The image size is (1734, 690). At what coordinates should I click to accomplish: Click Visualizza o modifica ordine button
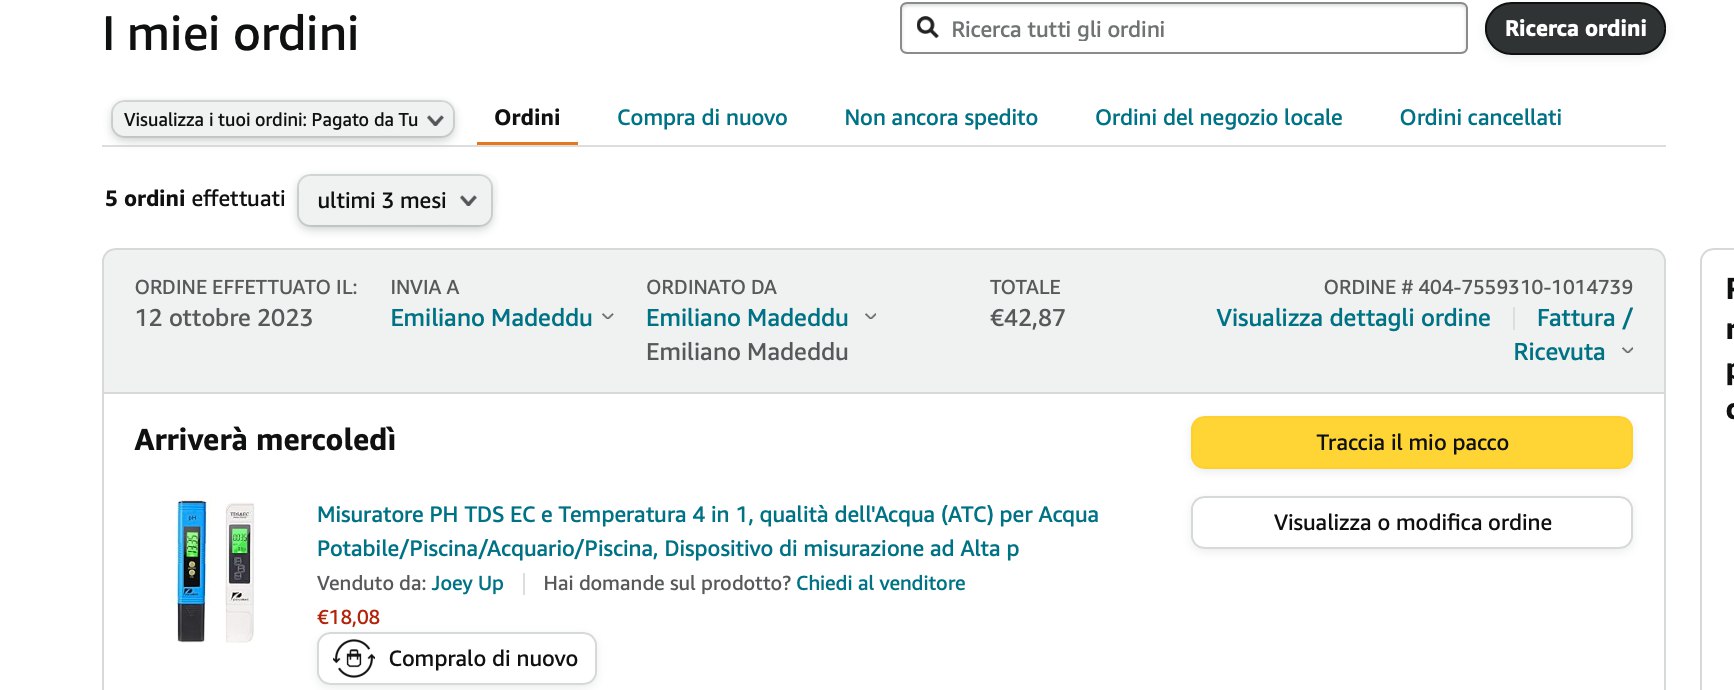coord(1411,522)
